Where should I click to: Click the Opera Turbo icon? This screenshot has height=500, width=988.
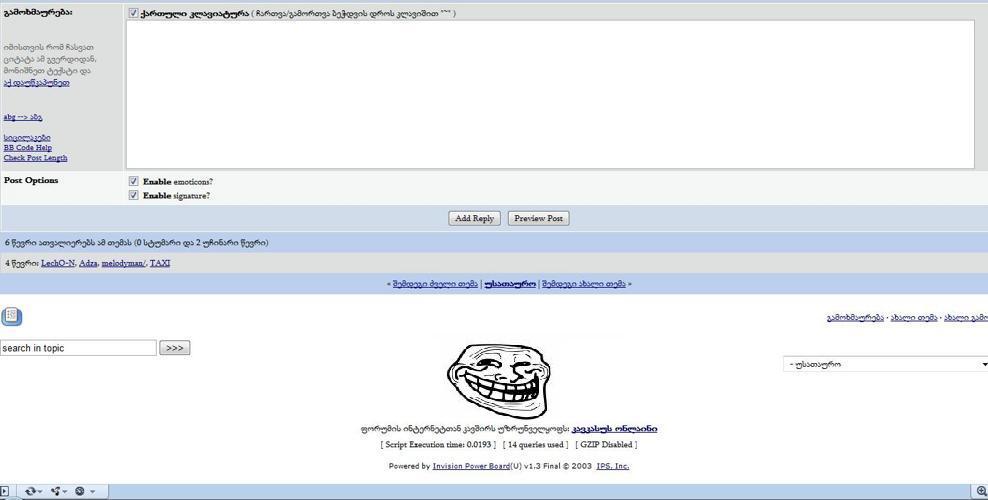click(80, 491)
